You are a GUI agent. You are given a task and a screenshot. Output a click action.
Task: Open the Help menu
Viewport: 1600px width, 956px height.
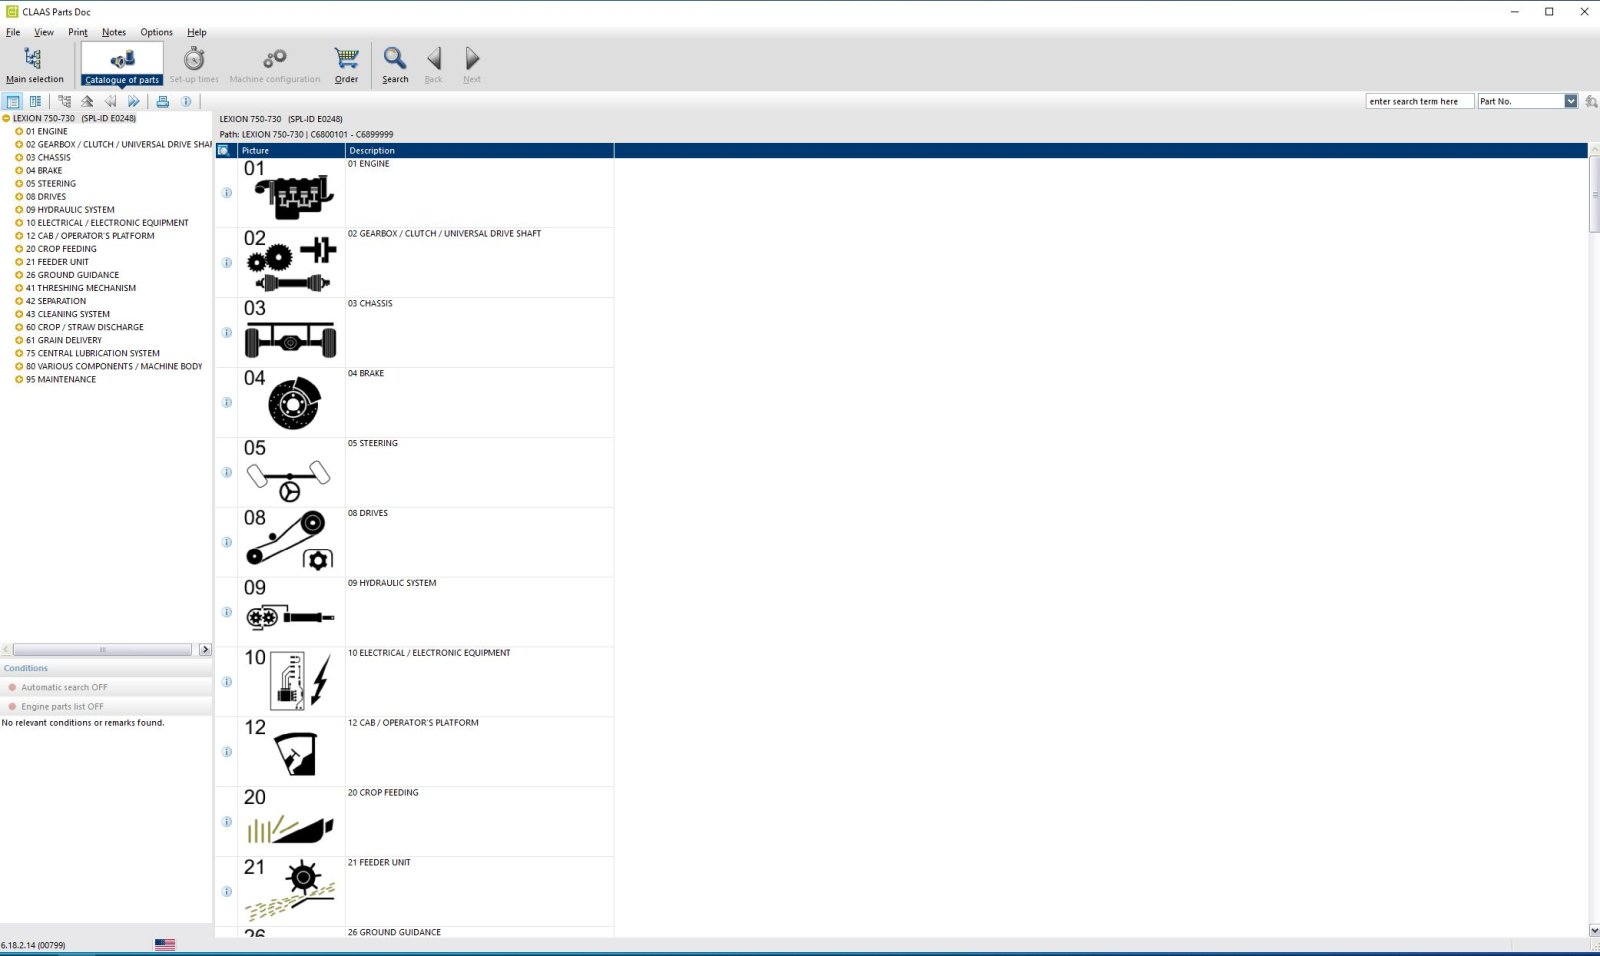coord(197,32)
